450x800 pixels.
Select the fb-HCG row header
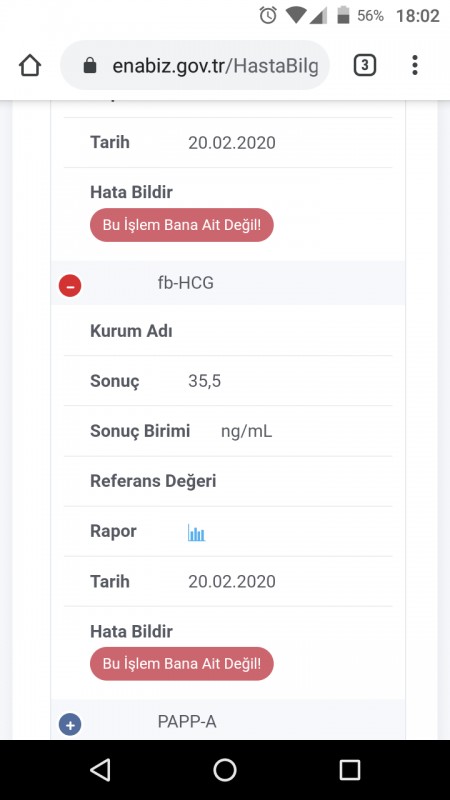[228, 283]
